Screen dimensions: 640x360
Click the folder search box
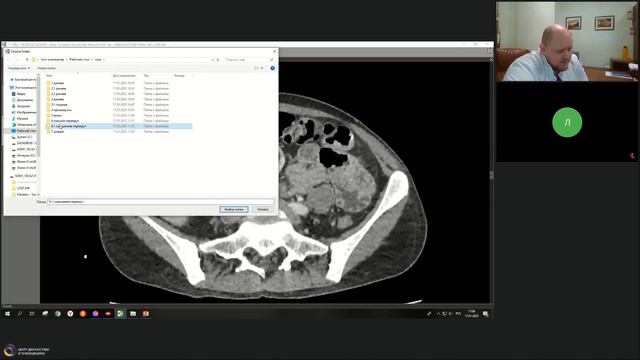click(x=249, y=60)
